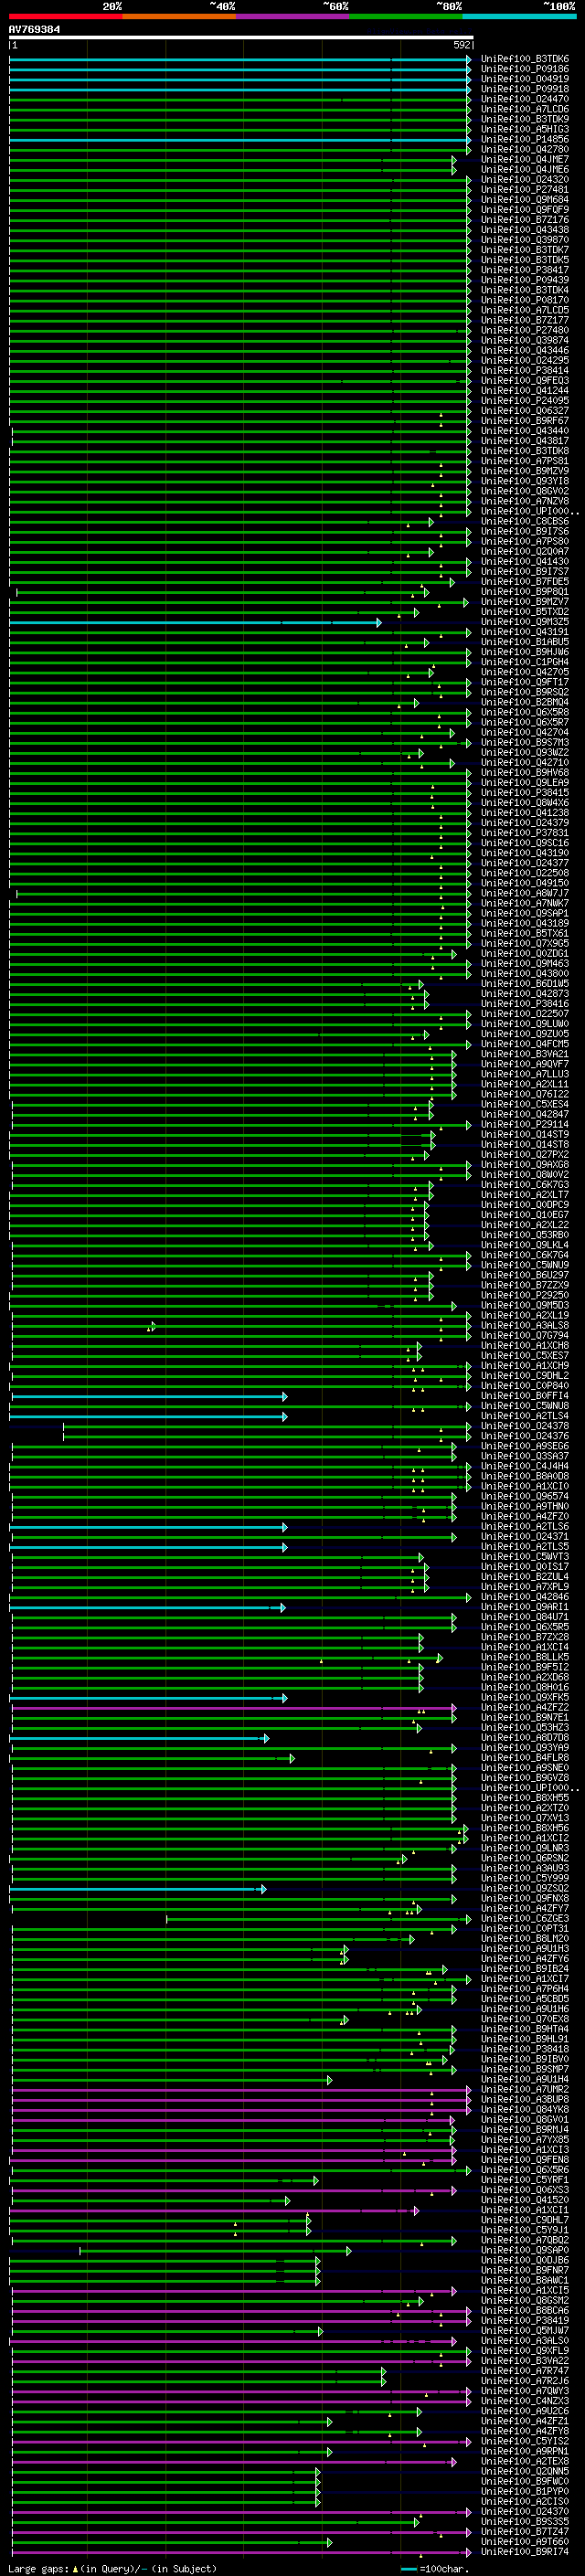This screenshot has height=2576, width=585.
Task: Click the orange ~40% identity legend bar
Action: tap(178, 16)
